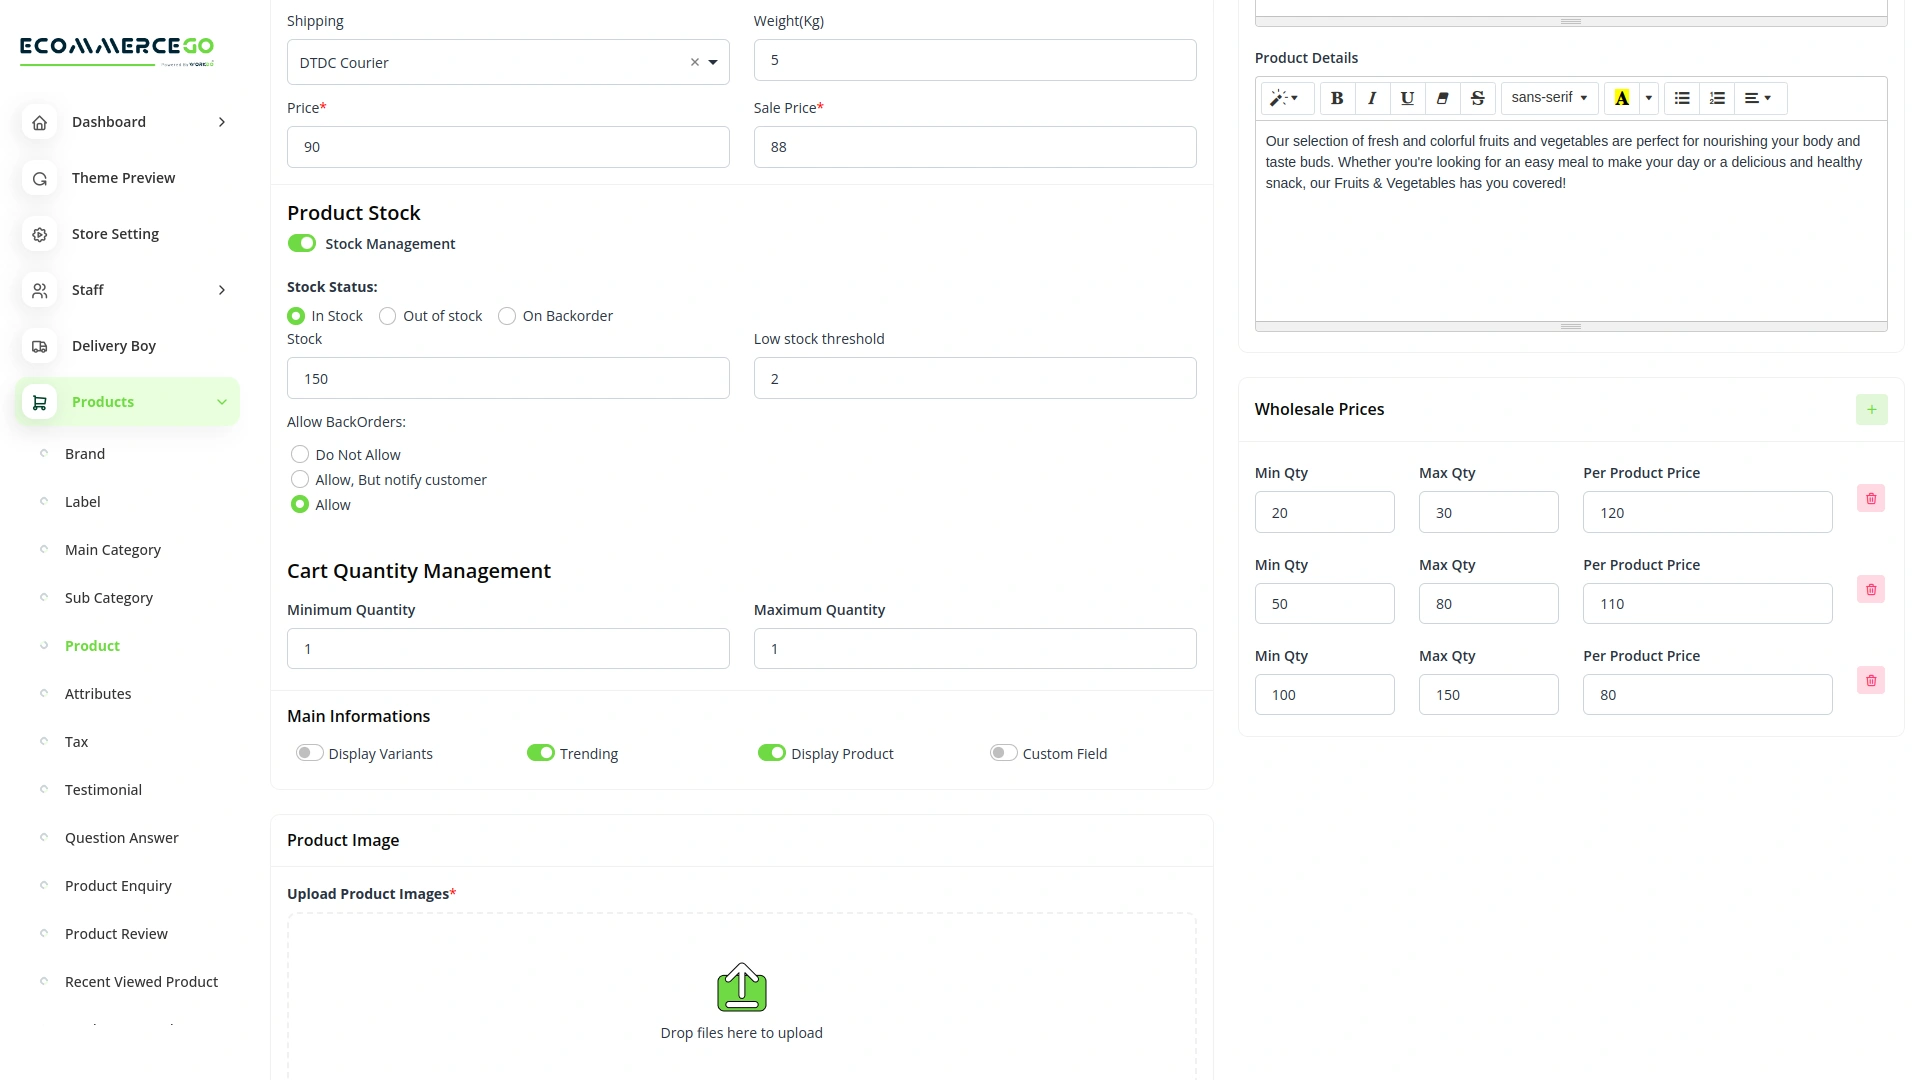Add a new wholesale price row
This screenshot has width=1920, height=1080.
click(1872, 409)
